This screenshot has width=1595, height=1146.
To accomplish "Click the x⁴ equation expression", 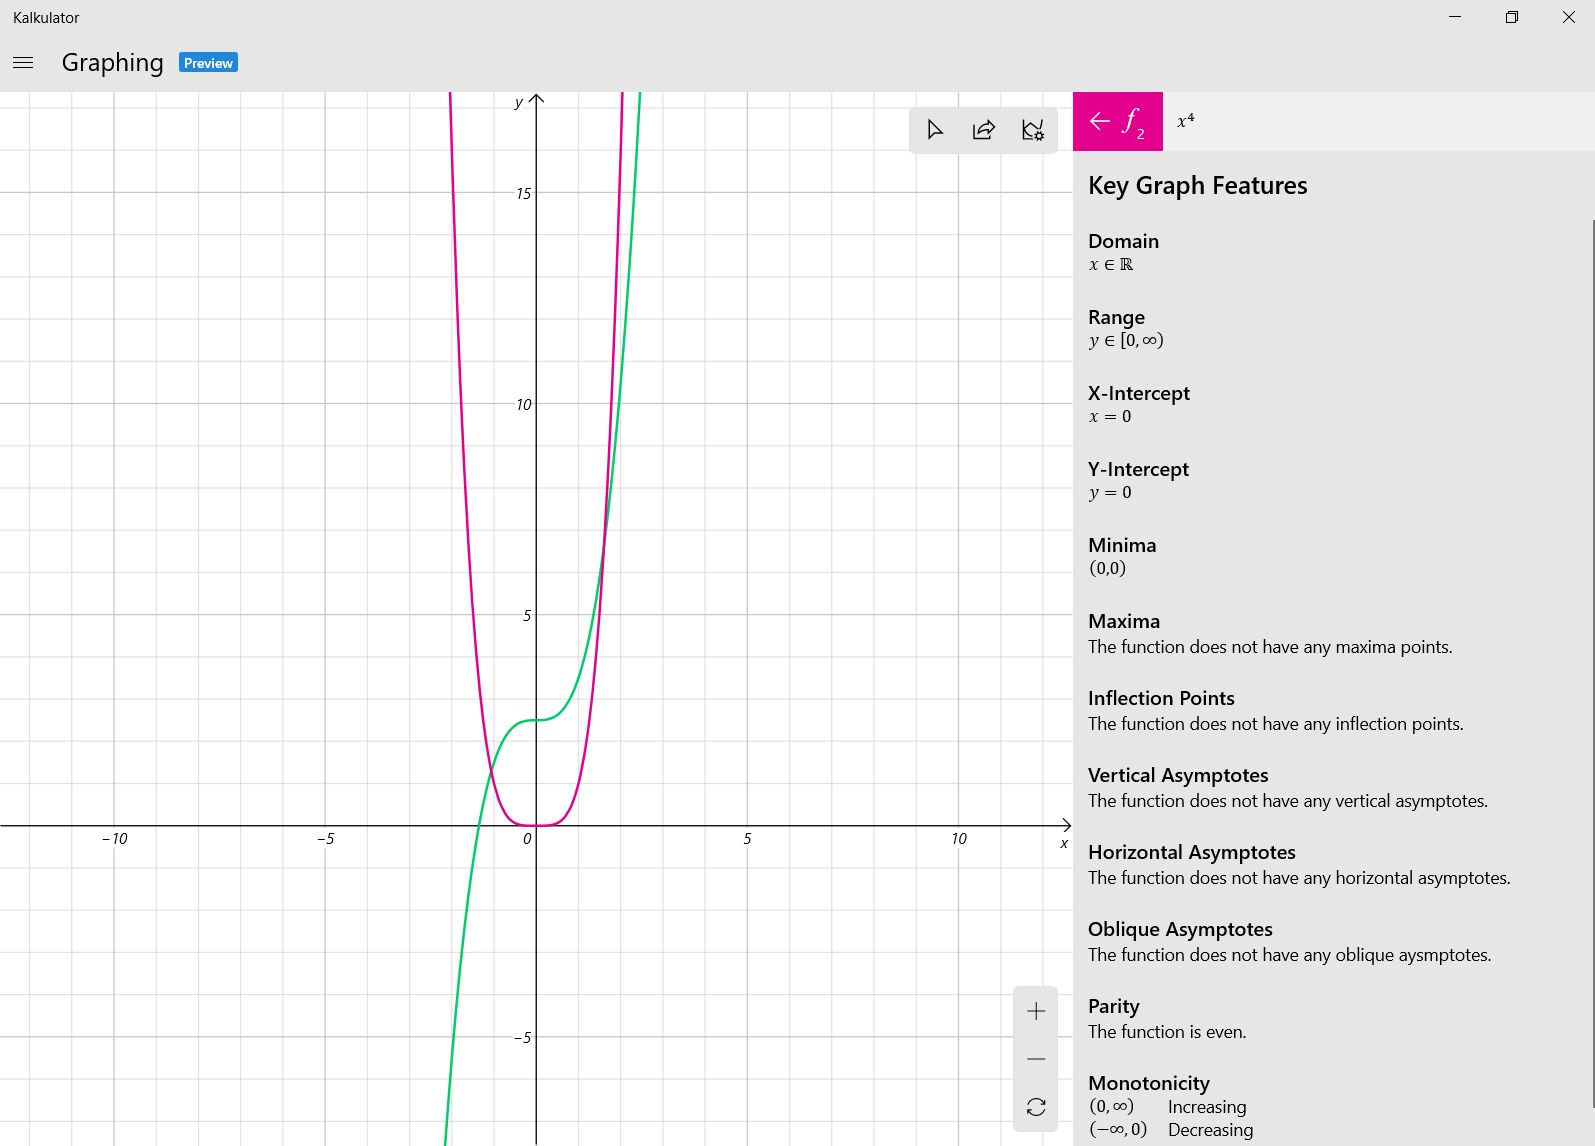I will point(1186,121).
